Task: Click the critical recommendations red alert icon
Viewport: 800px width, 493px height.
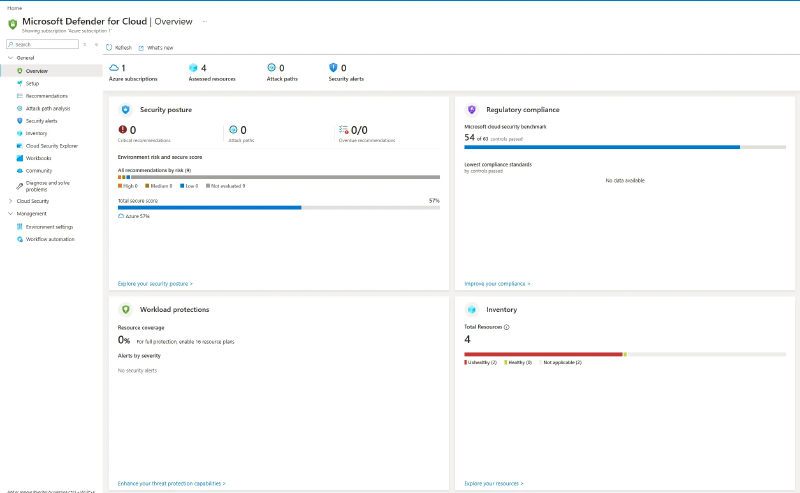Action: (122, 130)
